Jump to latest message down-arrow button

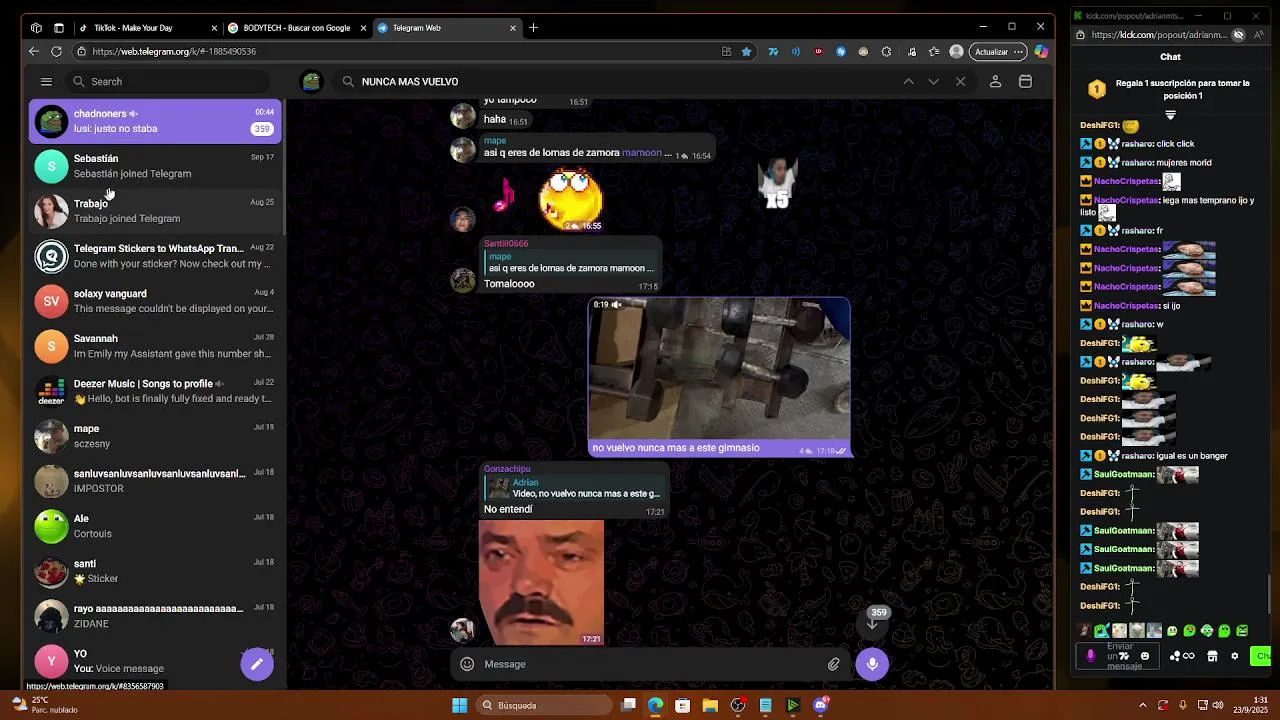872,624
